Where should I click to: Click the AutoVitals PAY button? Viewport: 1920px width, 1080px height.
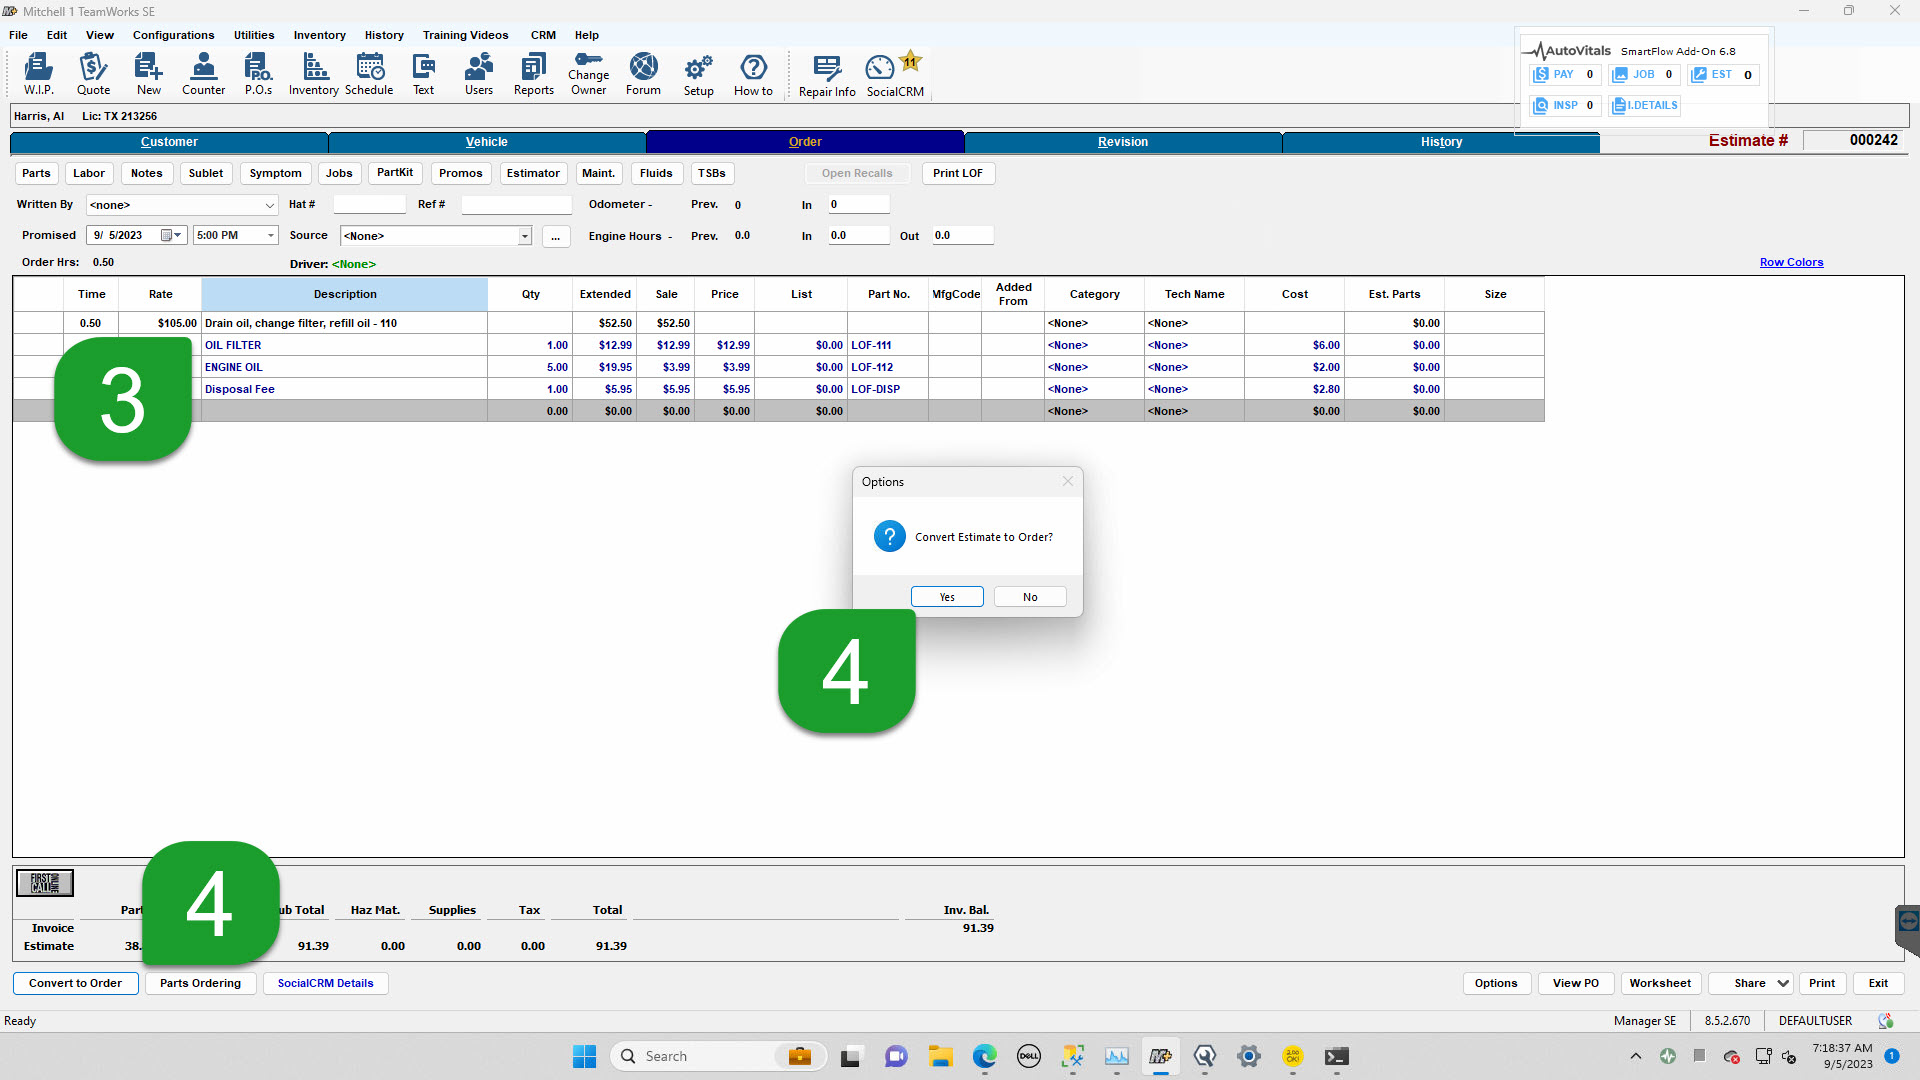pyautogui.click(x=1565, y=75)
